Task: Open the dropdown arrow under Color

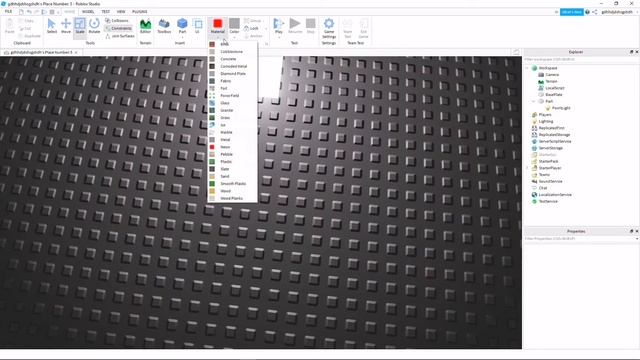Action: coord(234,37)
